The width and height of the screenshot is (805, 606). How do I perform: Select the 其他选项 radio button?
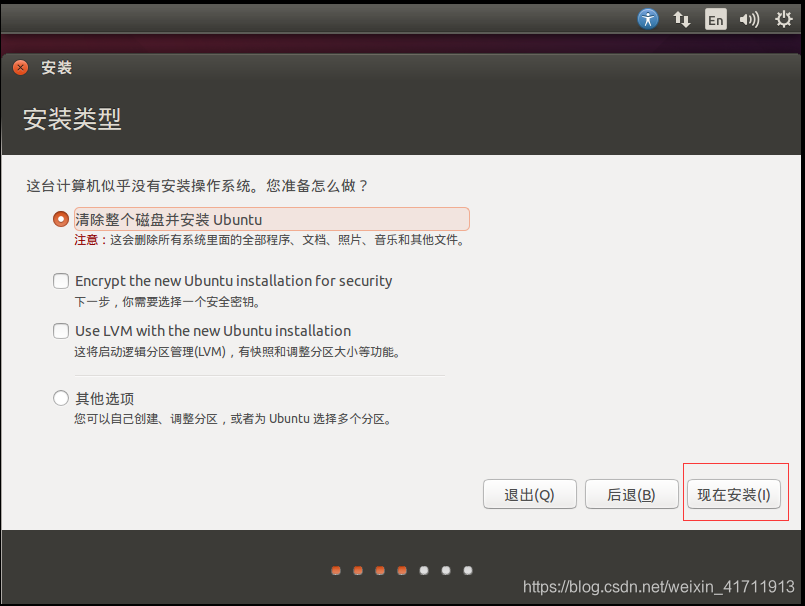[x=61, y=398]
